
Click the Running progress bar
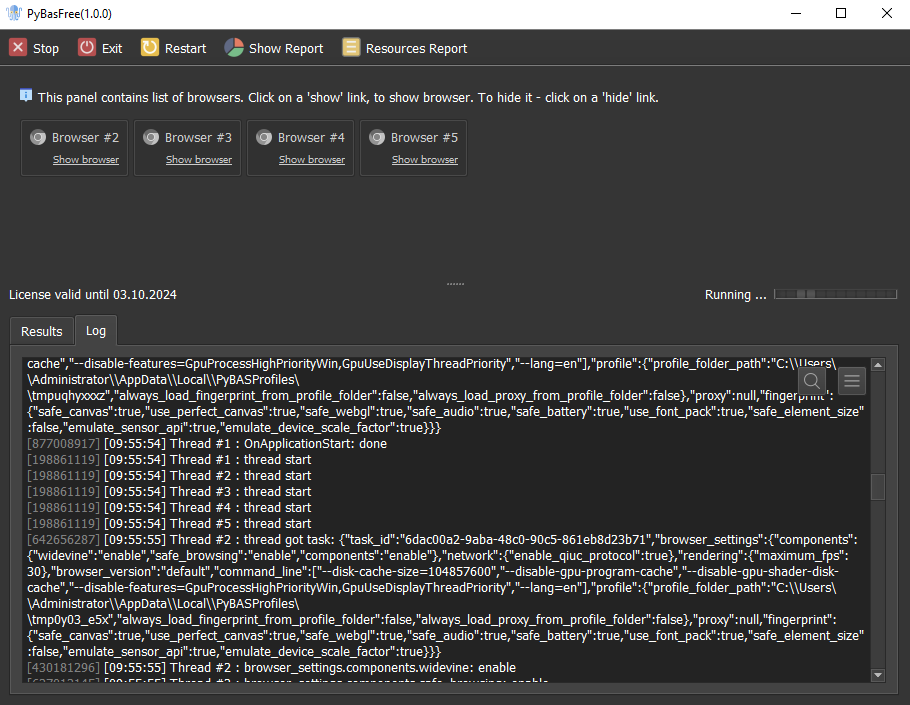(837, 295)
